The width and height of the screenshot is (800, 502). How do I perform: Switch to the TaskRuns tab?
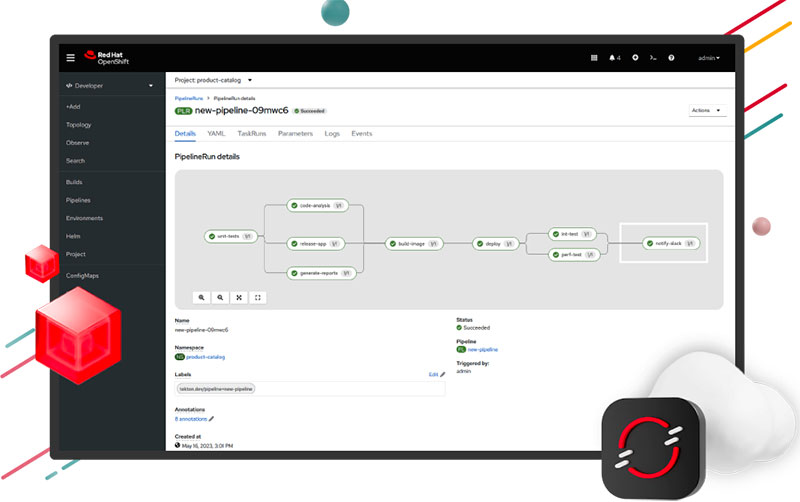252,134
